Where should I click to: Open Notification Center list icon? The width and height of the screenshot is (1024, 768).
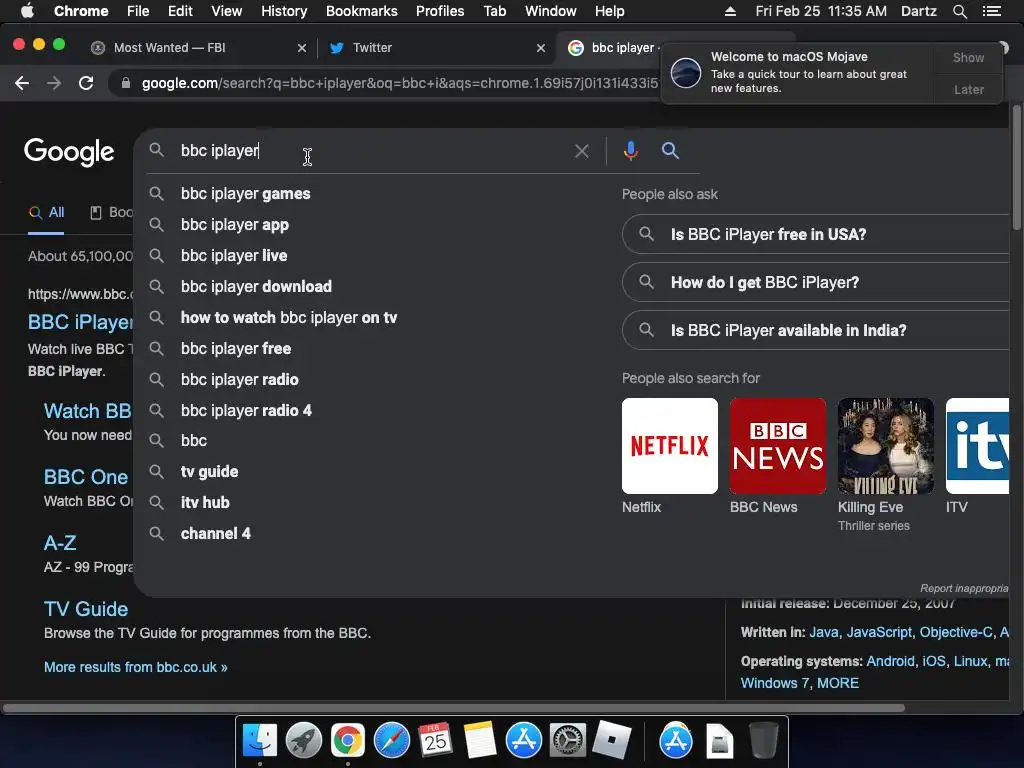click(x=991, y=11)
